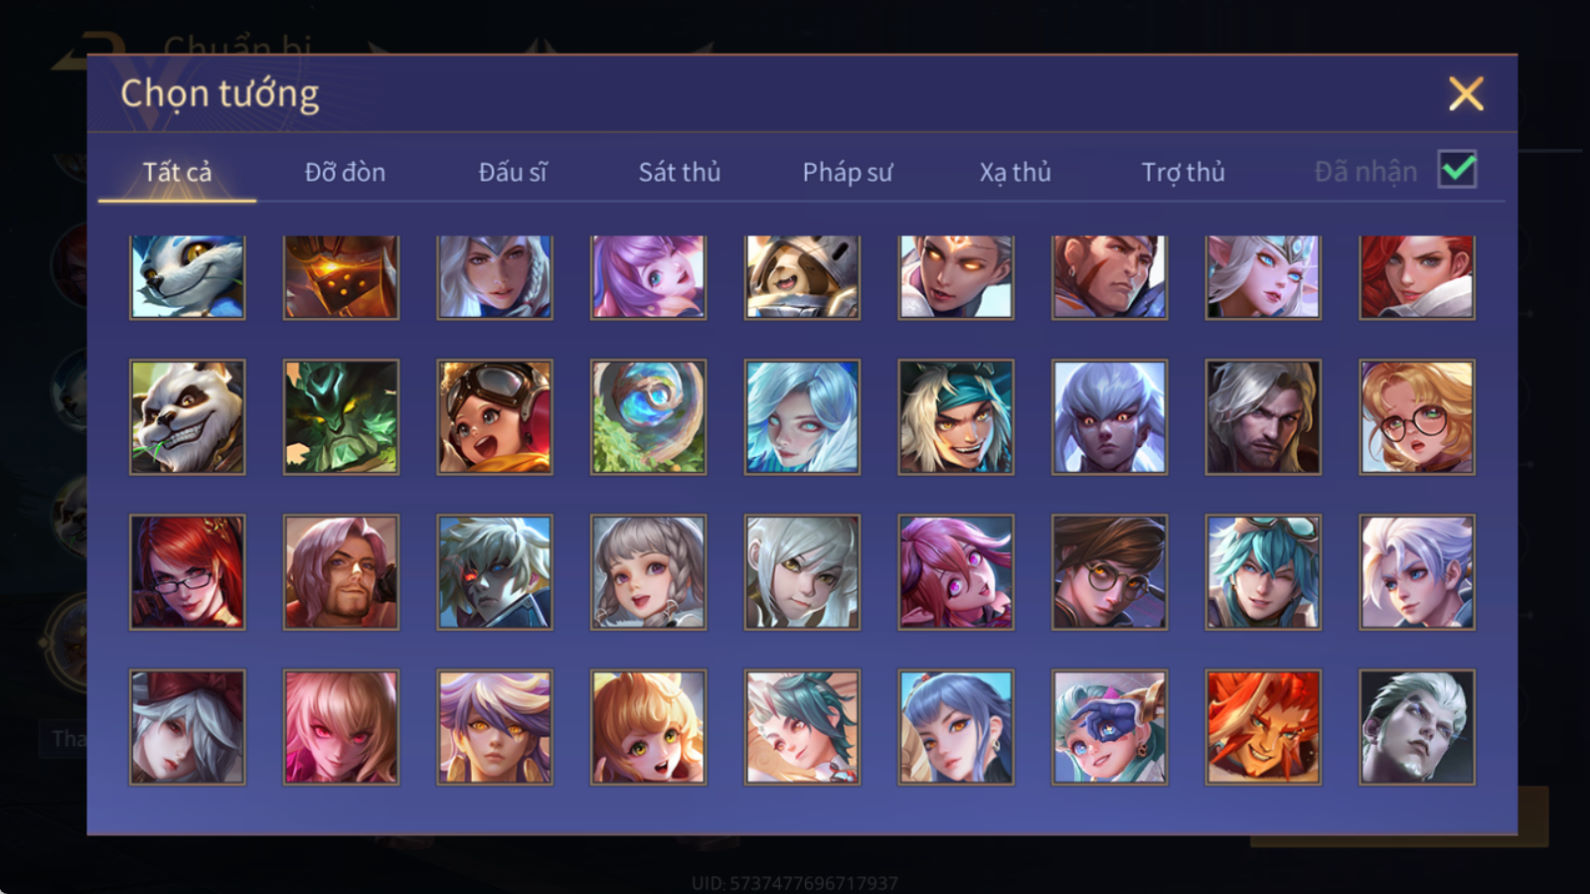Show the Sát thủ hero category
The width and height of the screenshot is (1590, 894).
[680, 172]
